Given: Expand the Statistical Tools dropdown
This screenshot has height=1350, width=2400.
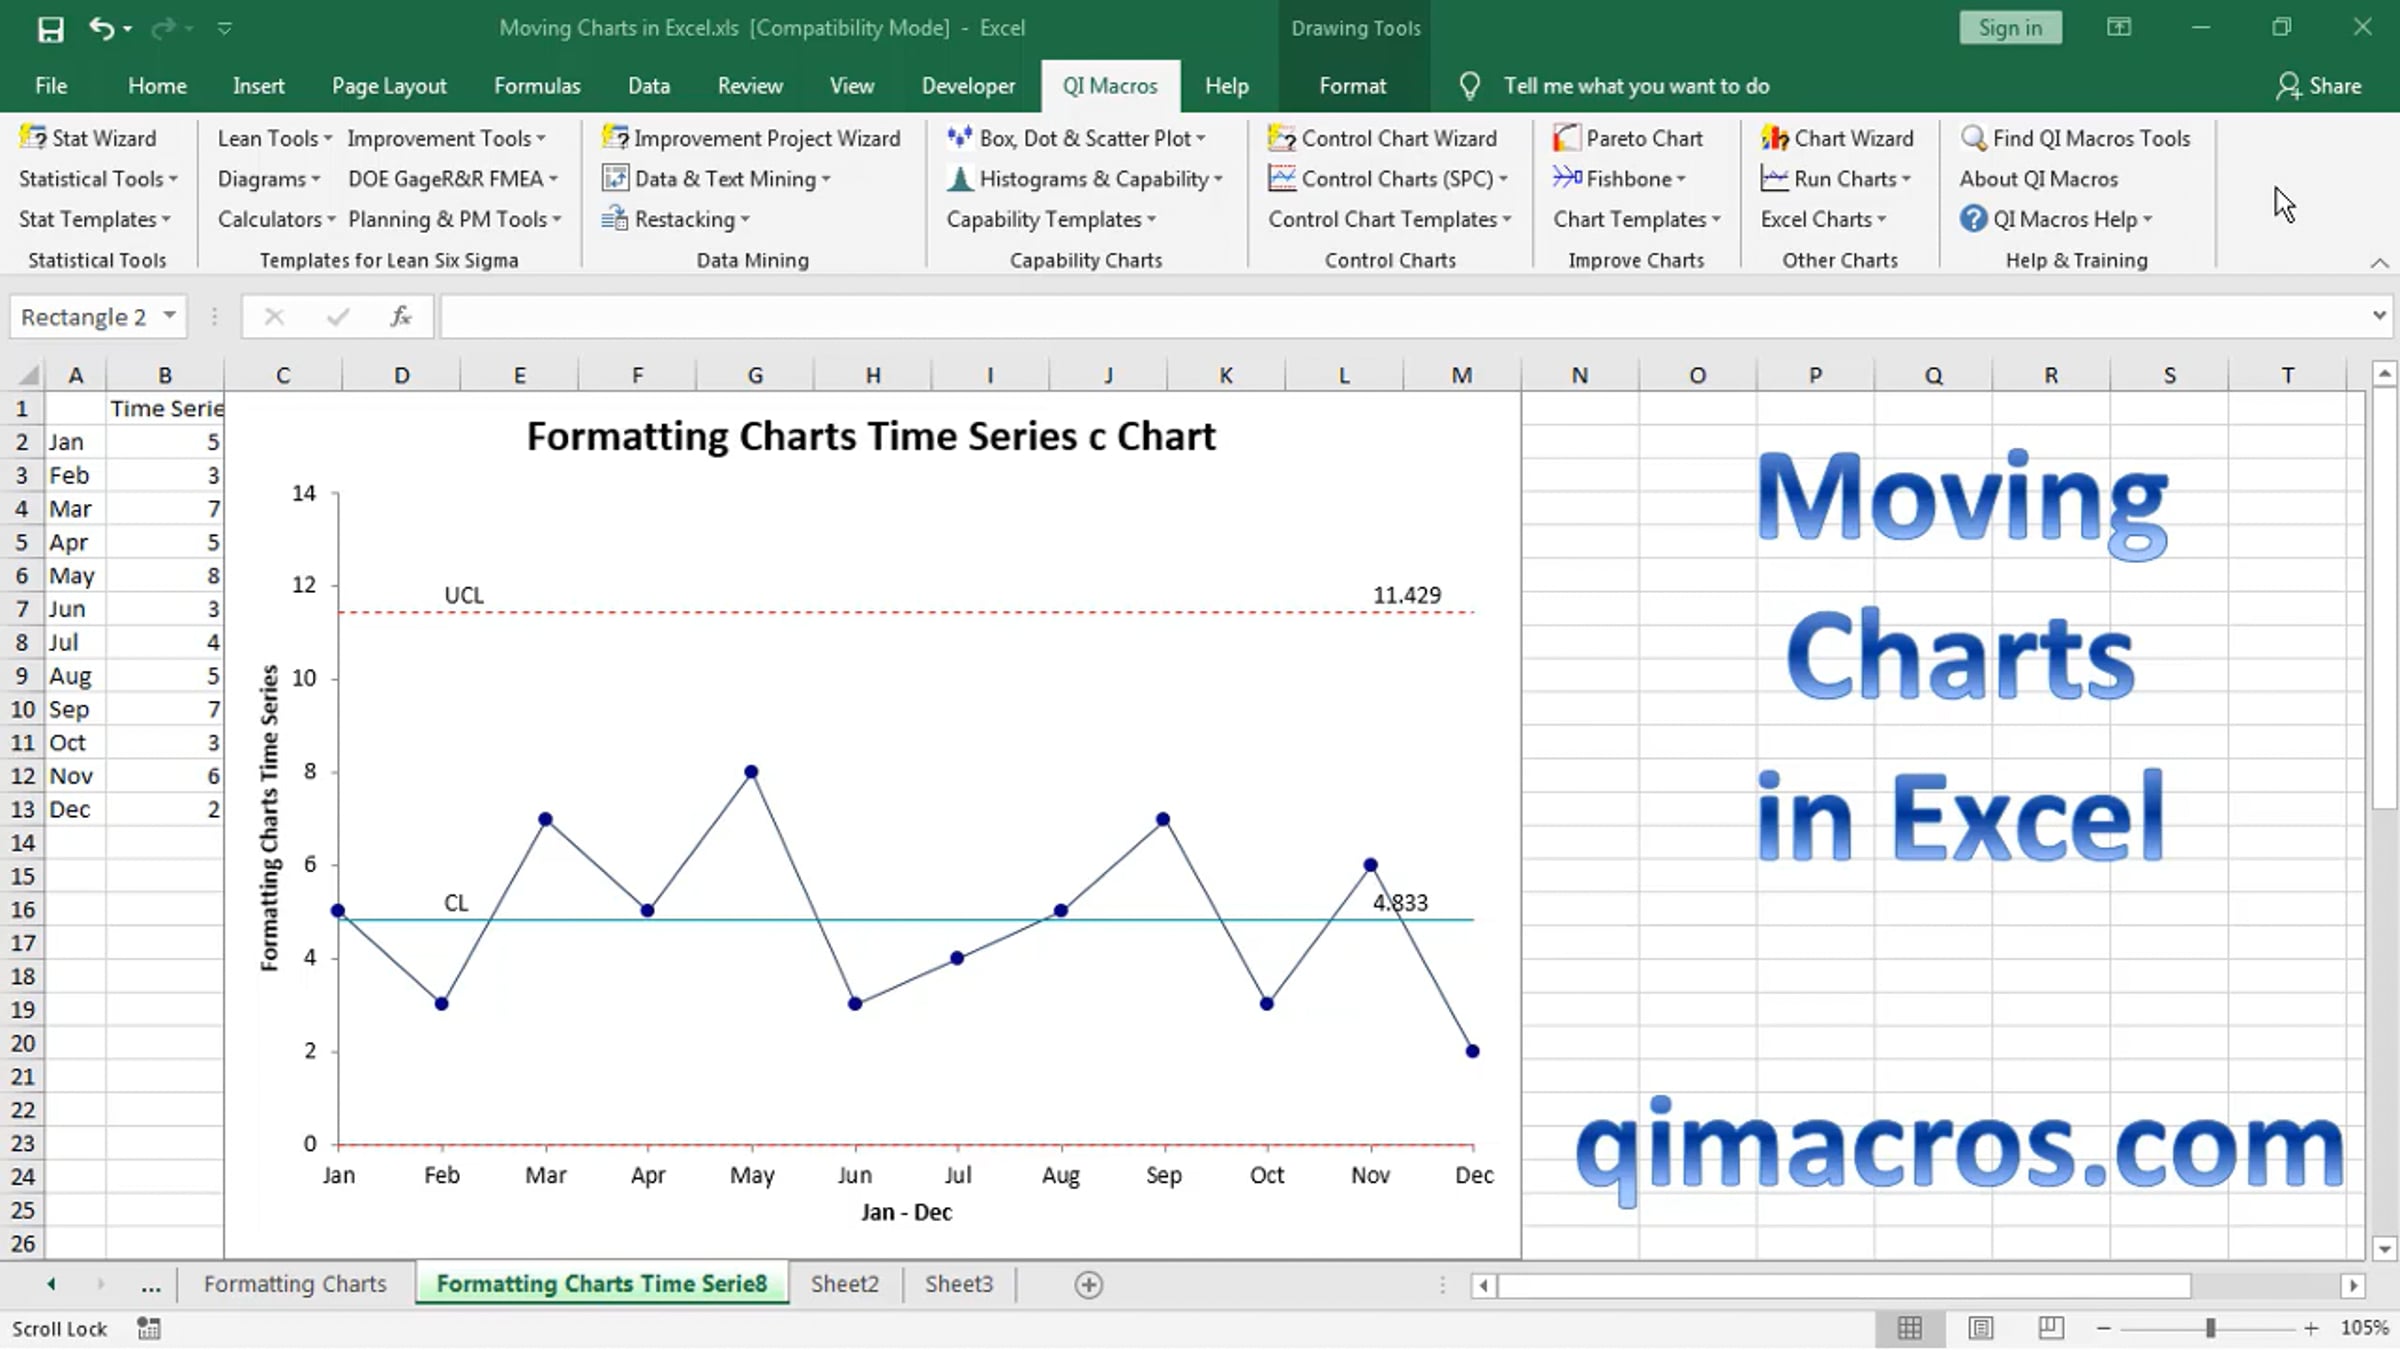Looking at the screenshot, I should coord(98,179).
